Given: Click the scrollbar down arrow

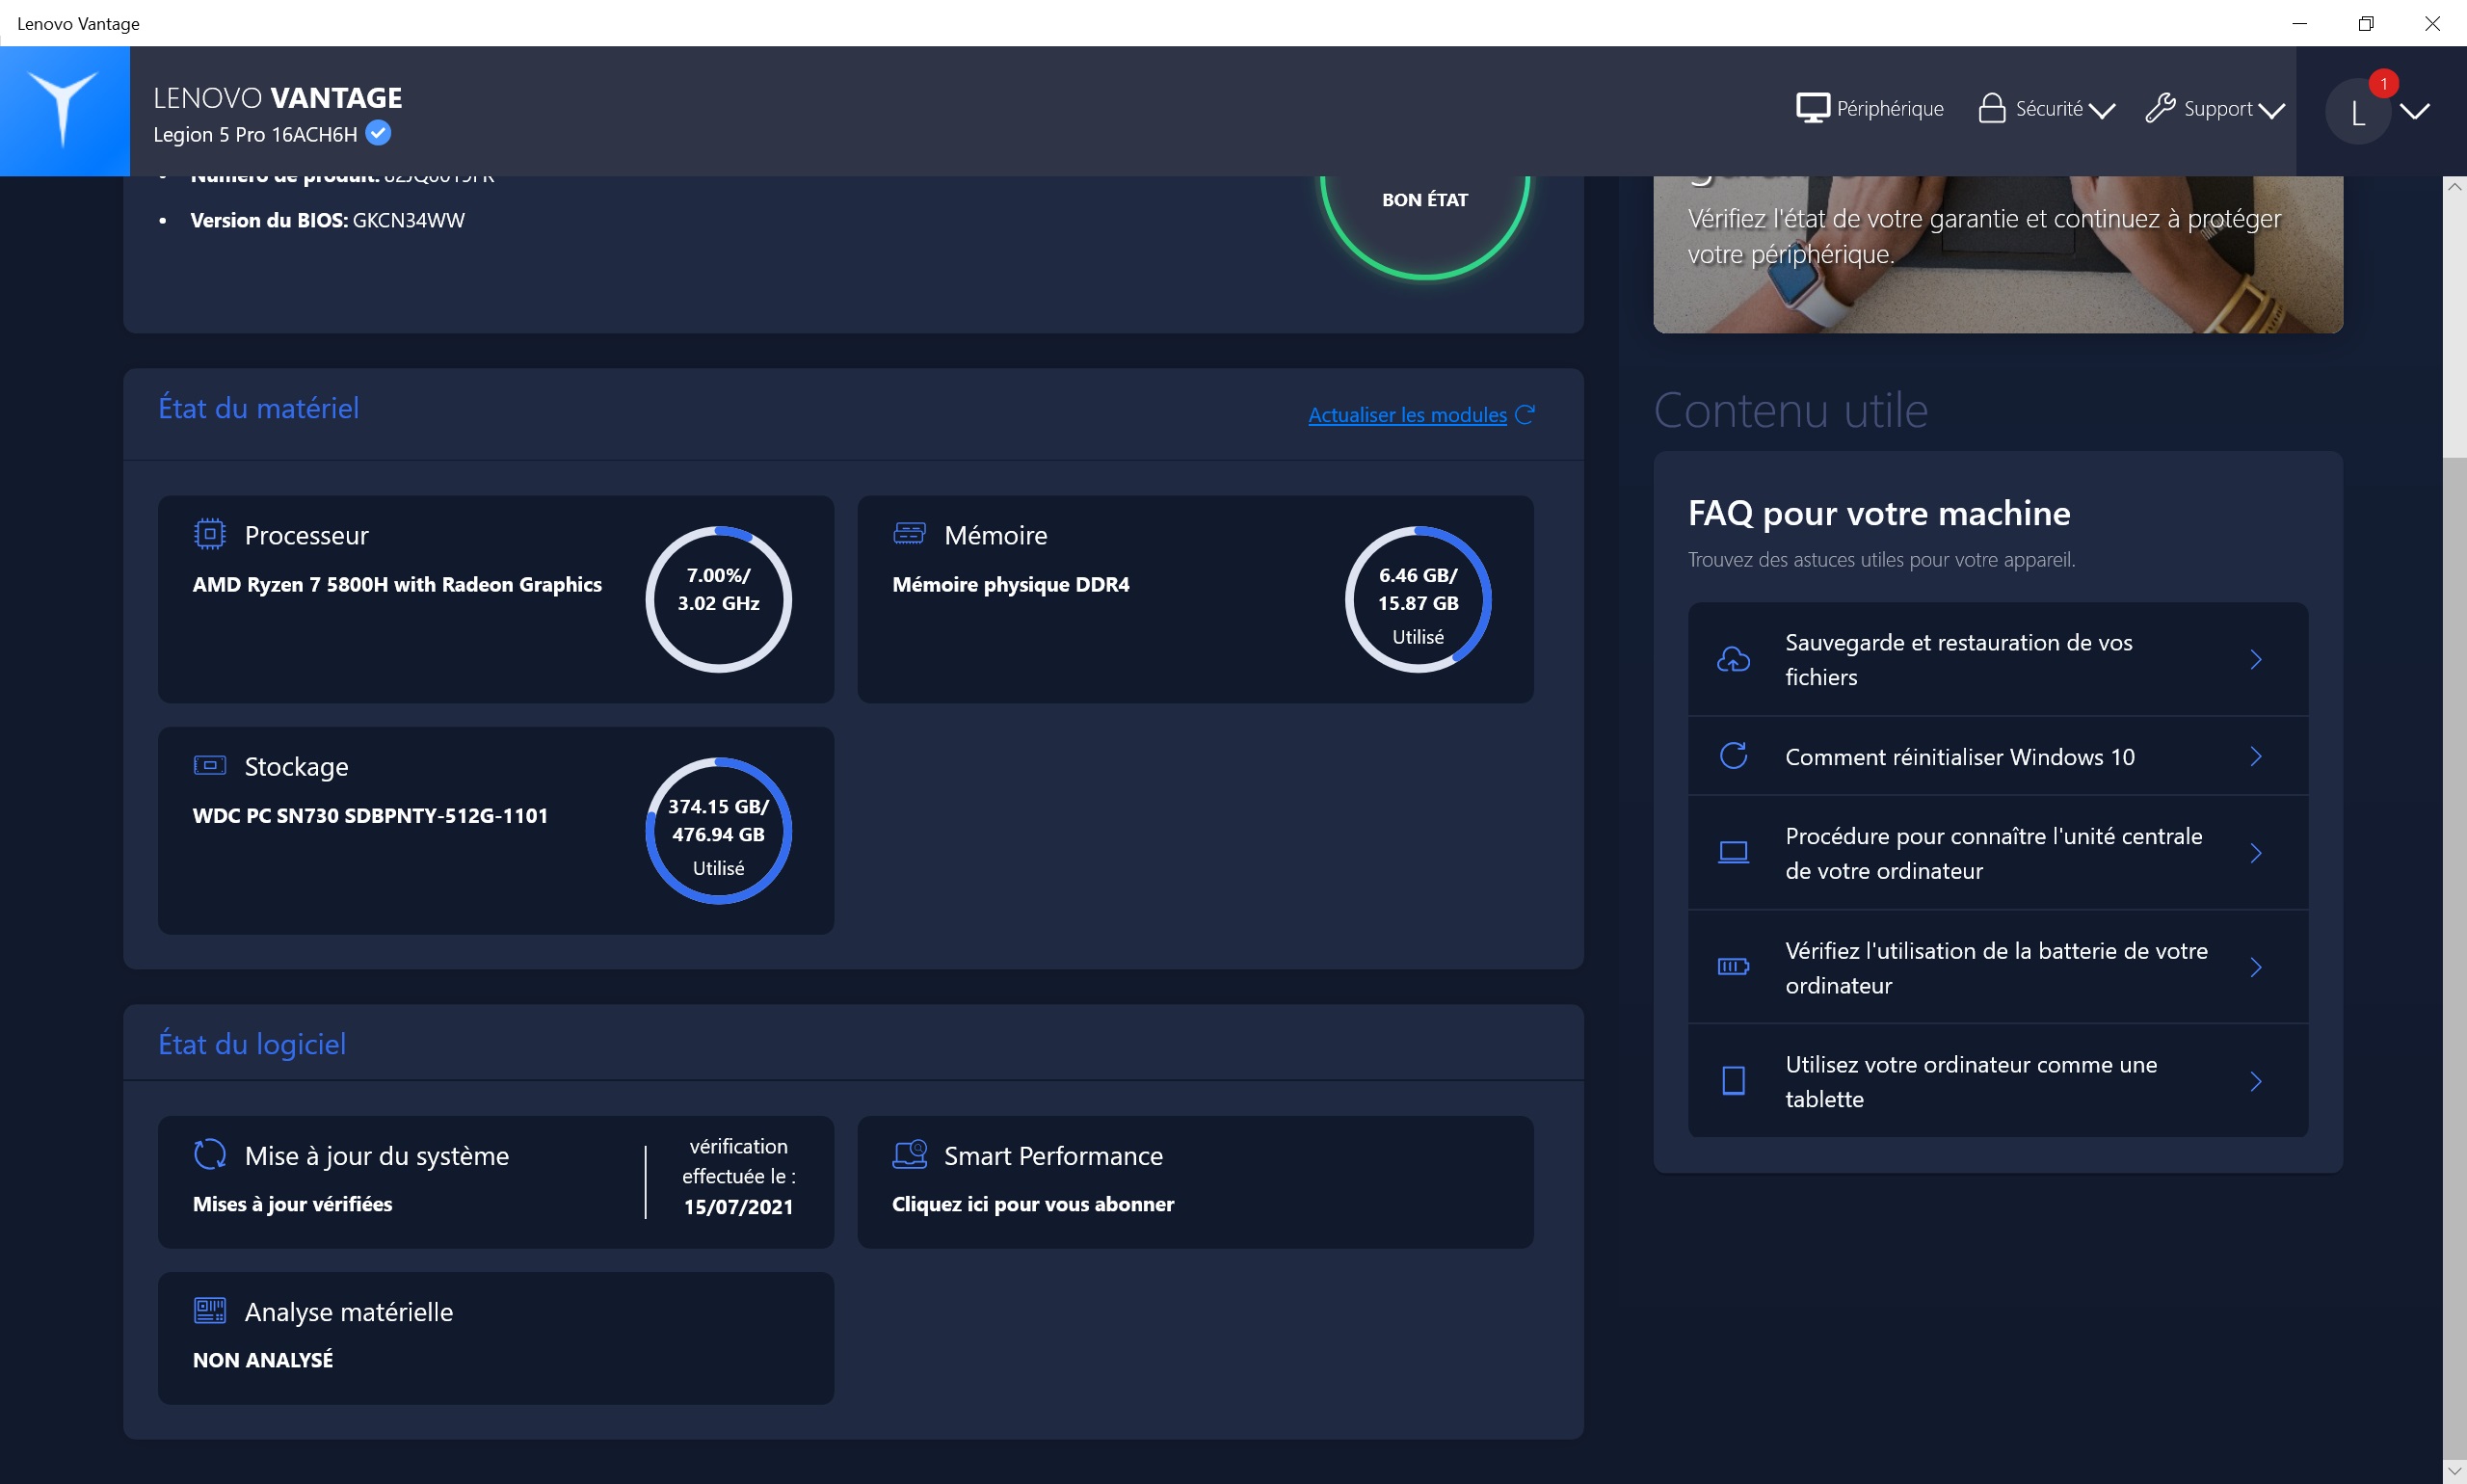Looking at the screenshot, I should point(2454,1471).
